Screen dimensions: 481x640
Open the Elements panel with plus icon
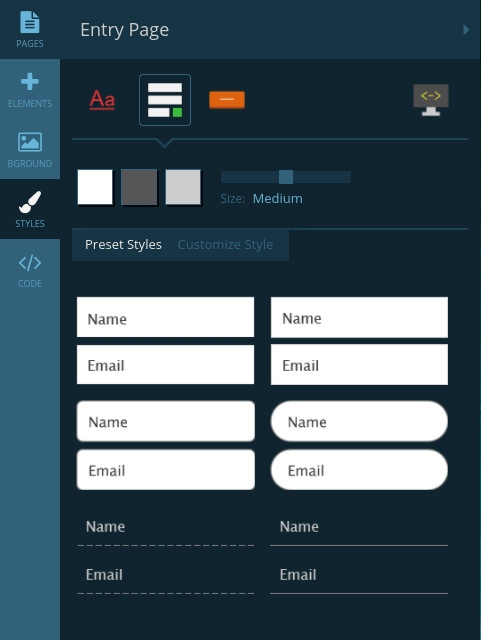[x=30, y=89]
